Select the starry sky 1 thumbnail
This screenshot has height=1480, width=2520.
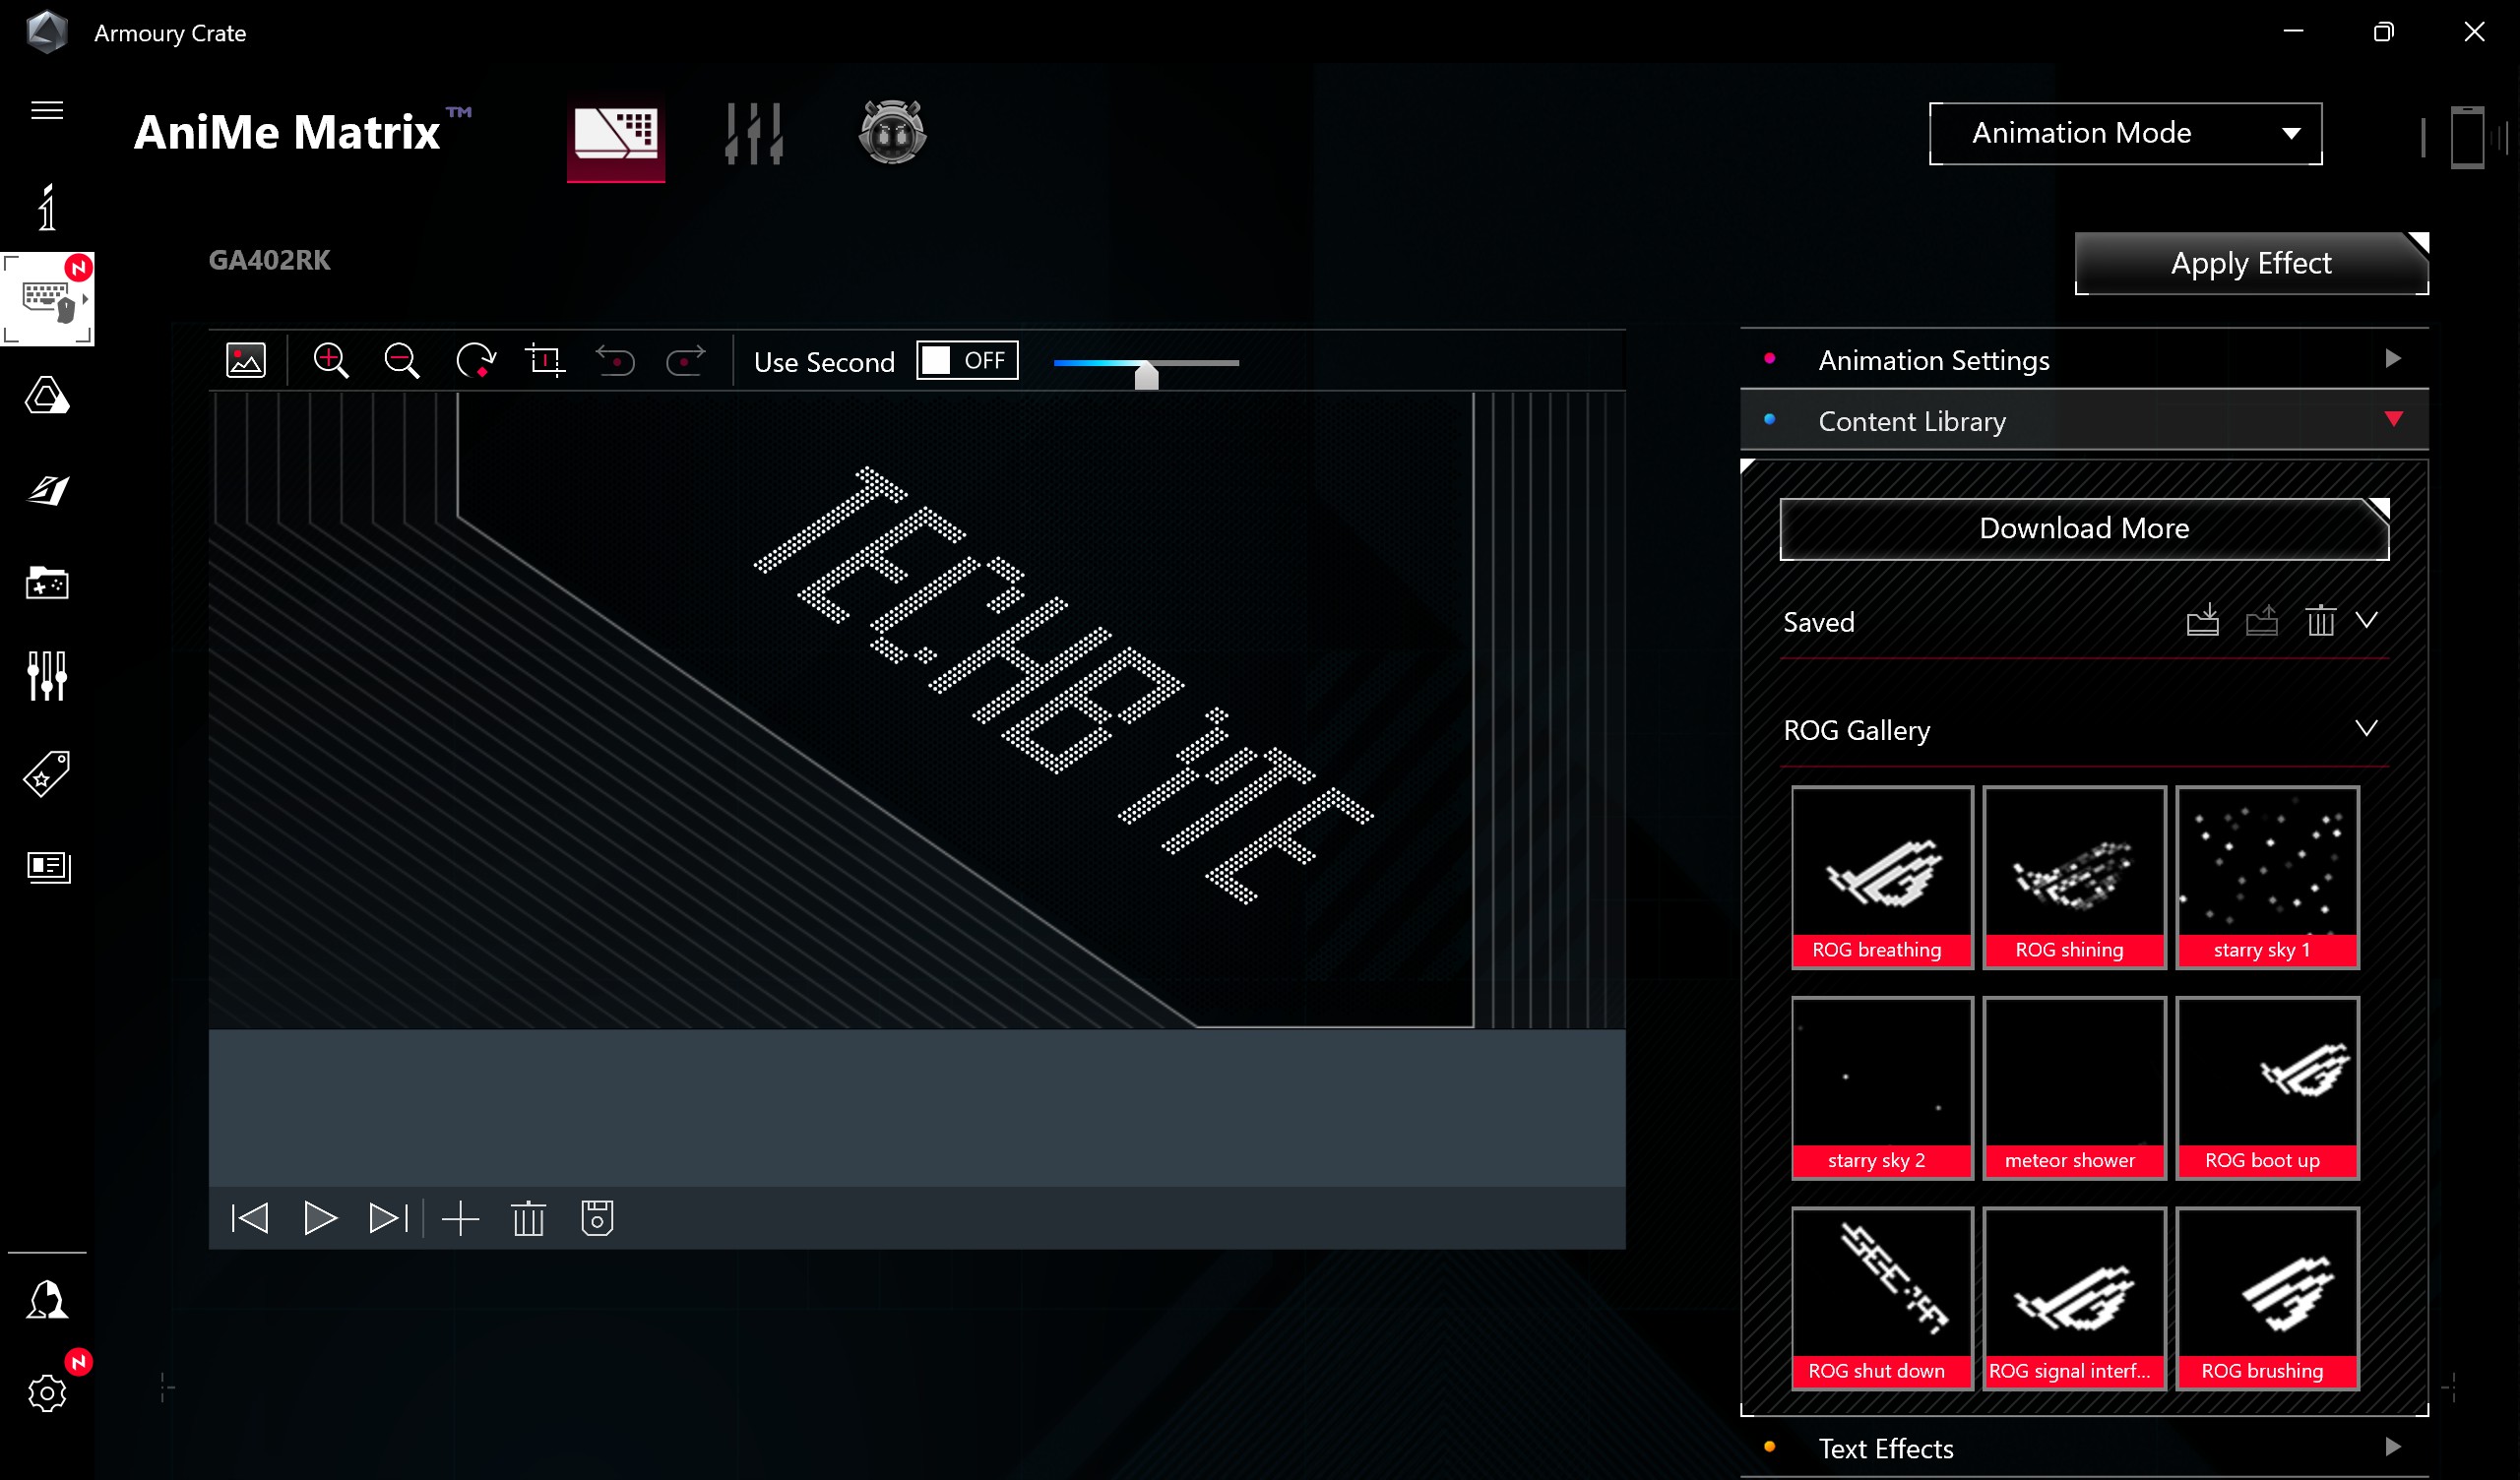[x=2267, y=878]
